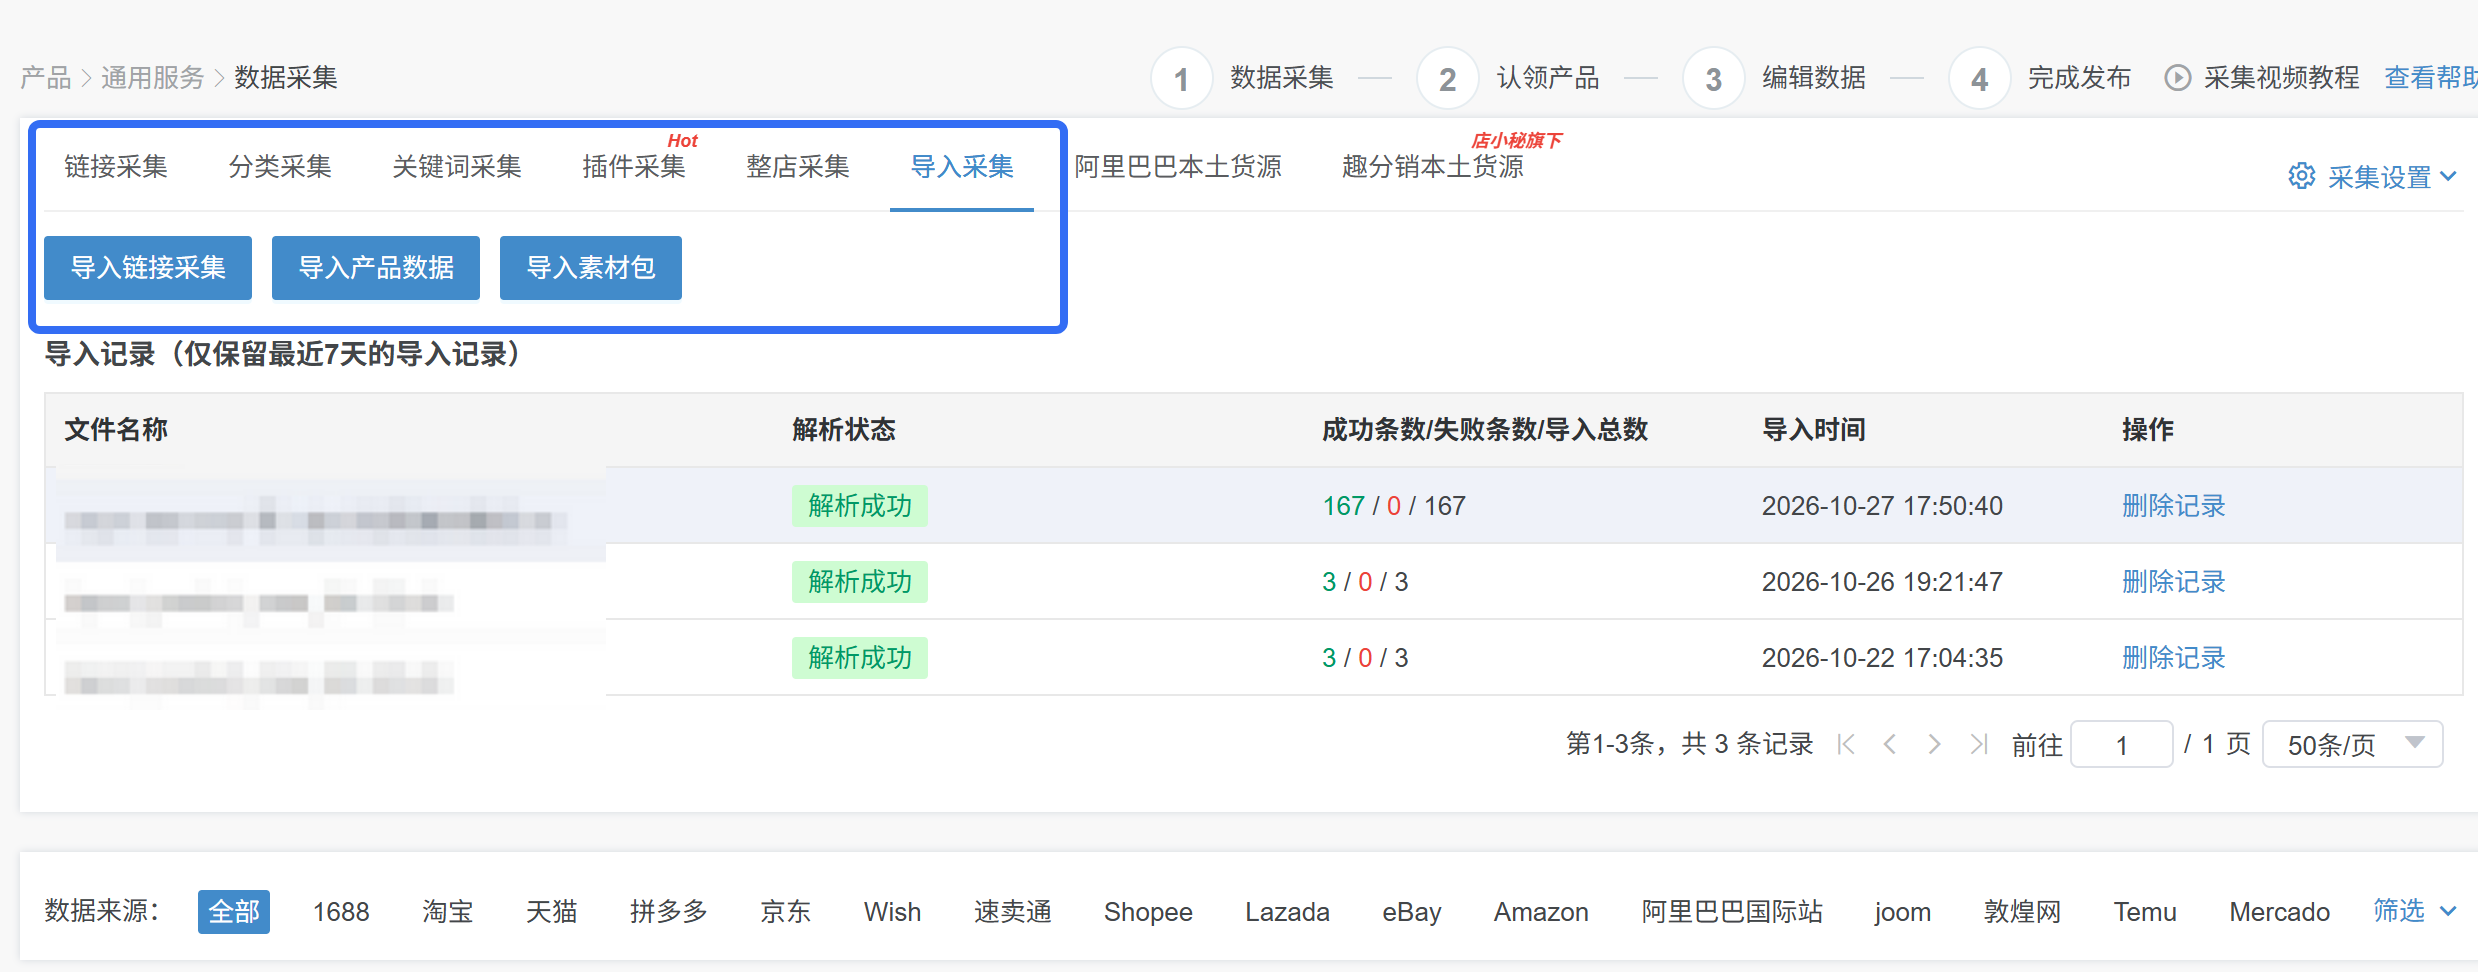Click 解析状态 column header

pyautogui.click(x=844, y=430)
